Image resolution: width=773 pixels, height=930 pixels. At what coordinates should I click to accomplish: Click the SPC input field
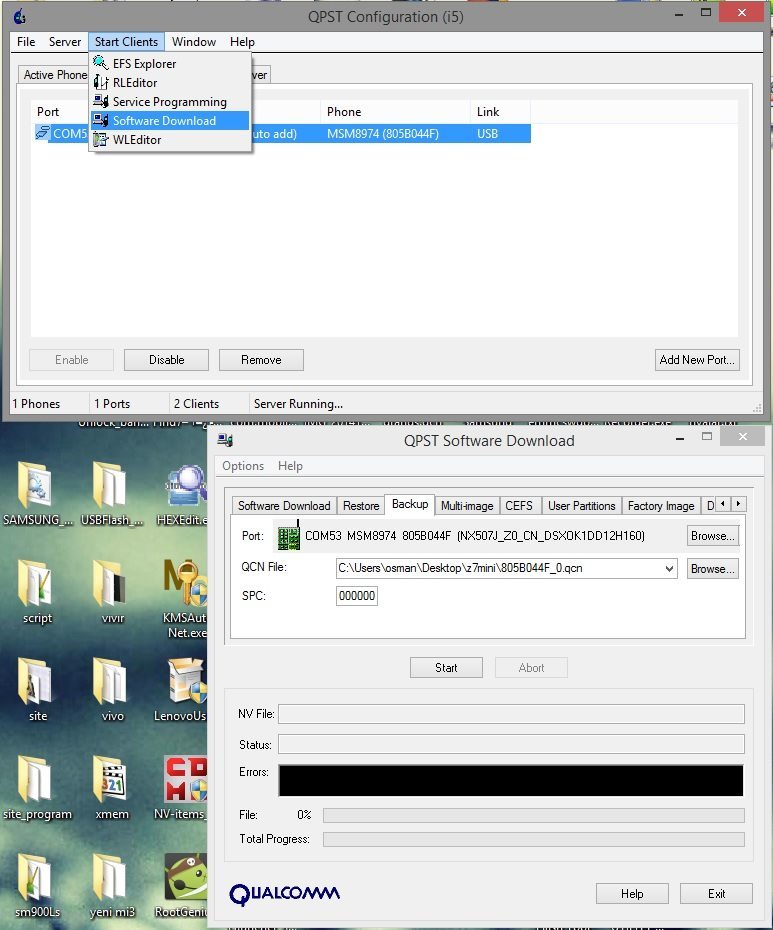pos(357,596)
